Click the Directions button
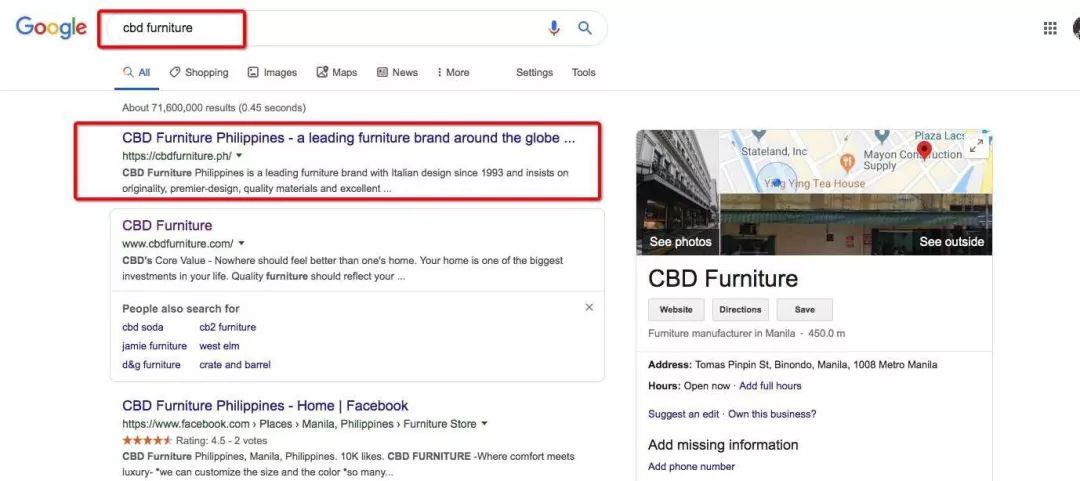The height and width of the screenshot is (481, 1080). tap(740, 309)
